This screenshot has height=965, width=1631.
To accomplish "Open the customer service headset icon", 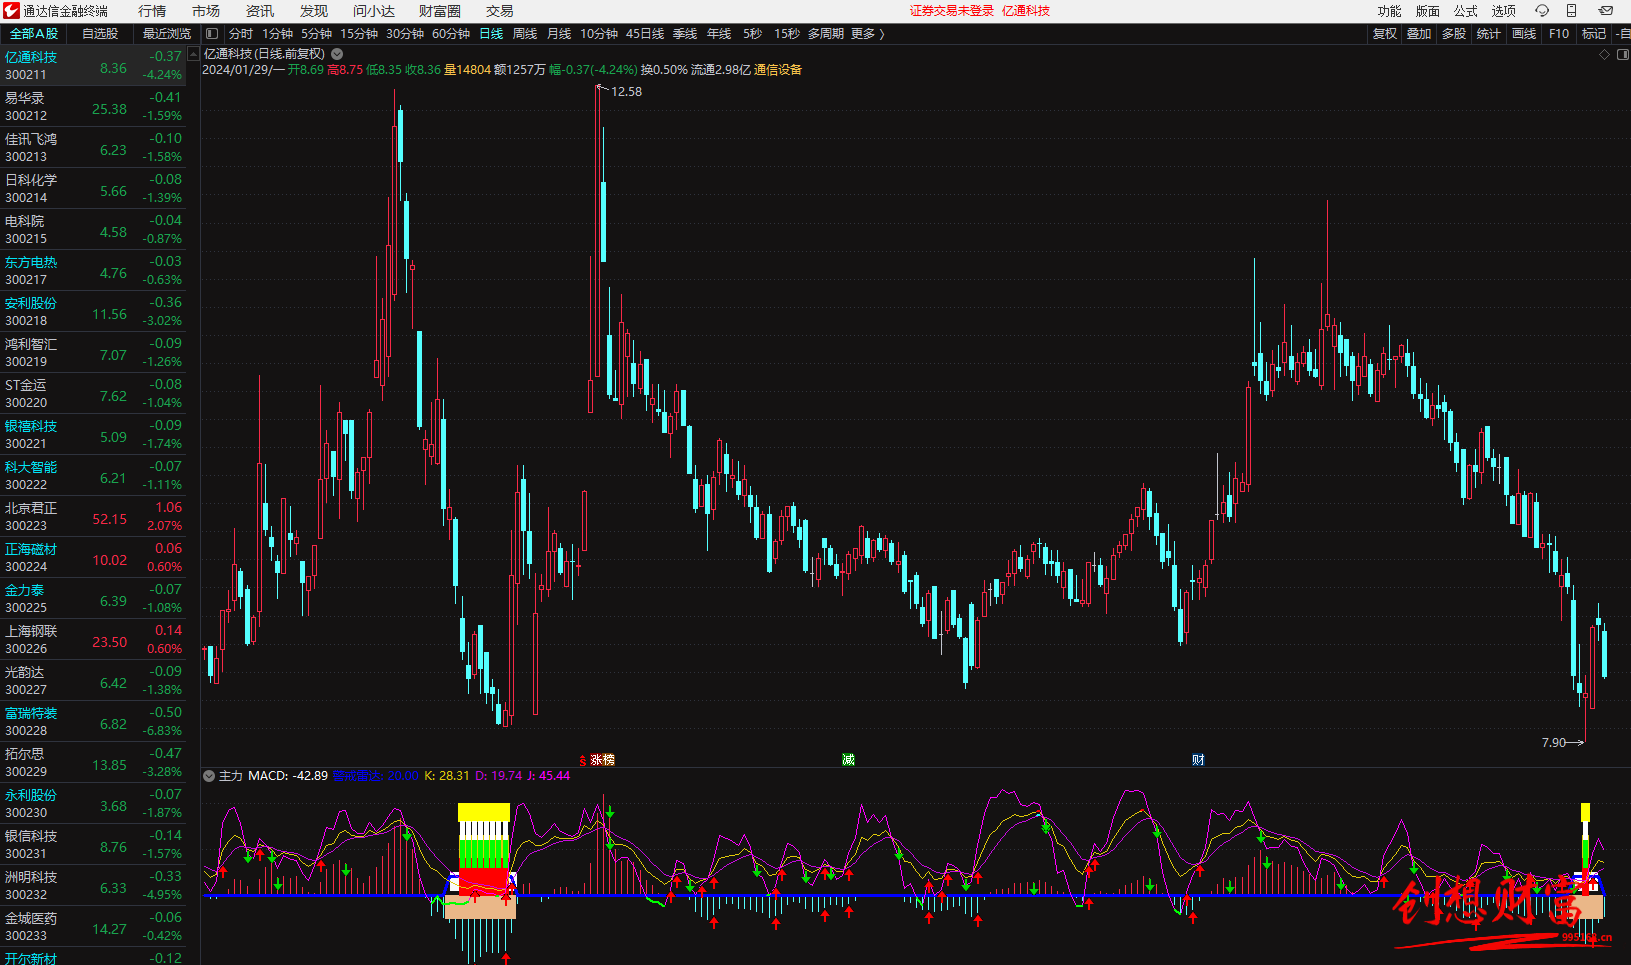I will [x=1541, y=11].
